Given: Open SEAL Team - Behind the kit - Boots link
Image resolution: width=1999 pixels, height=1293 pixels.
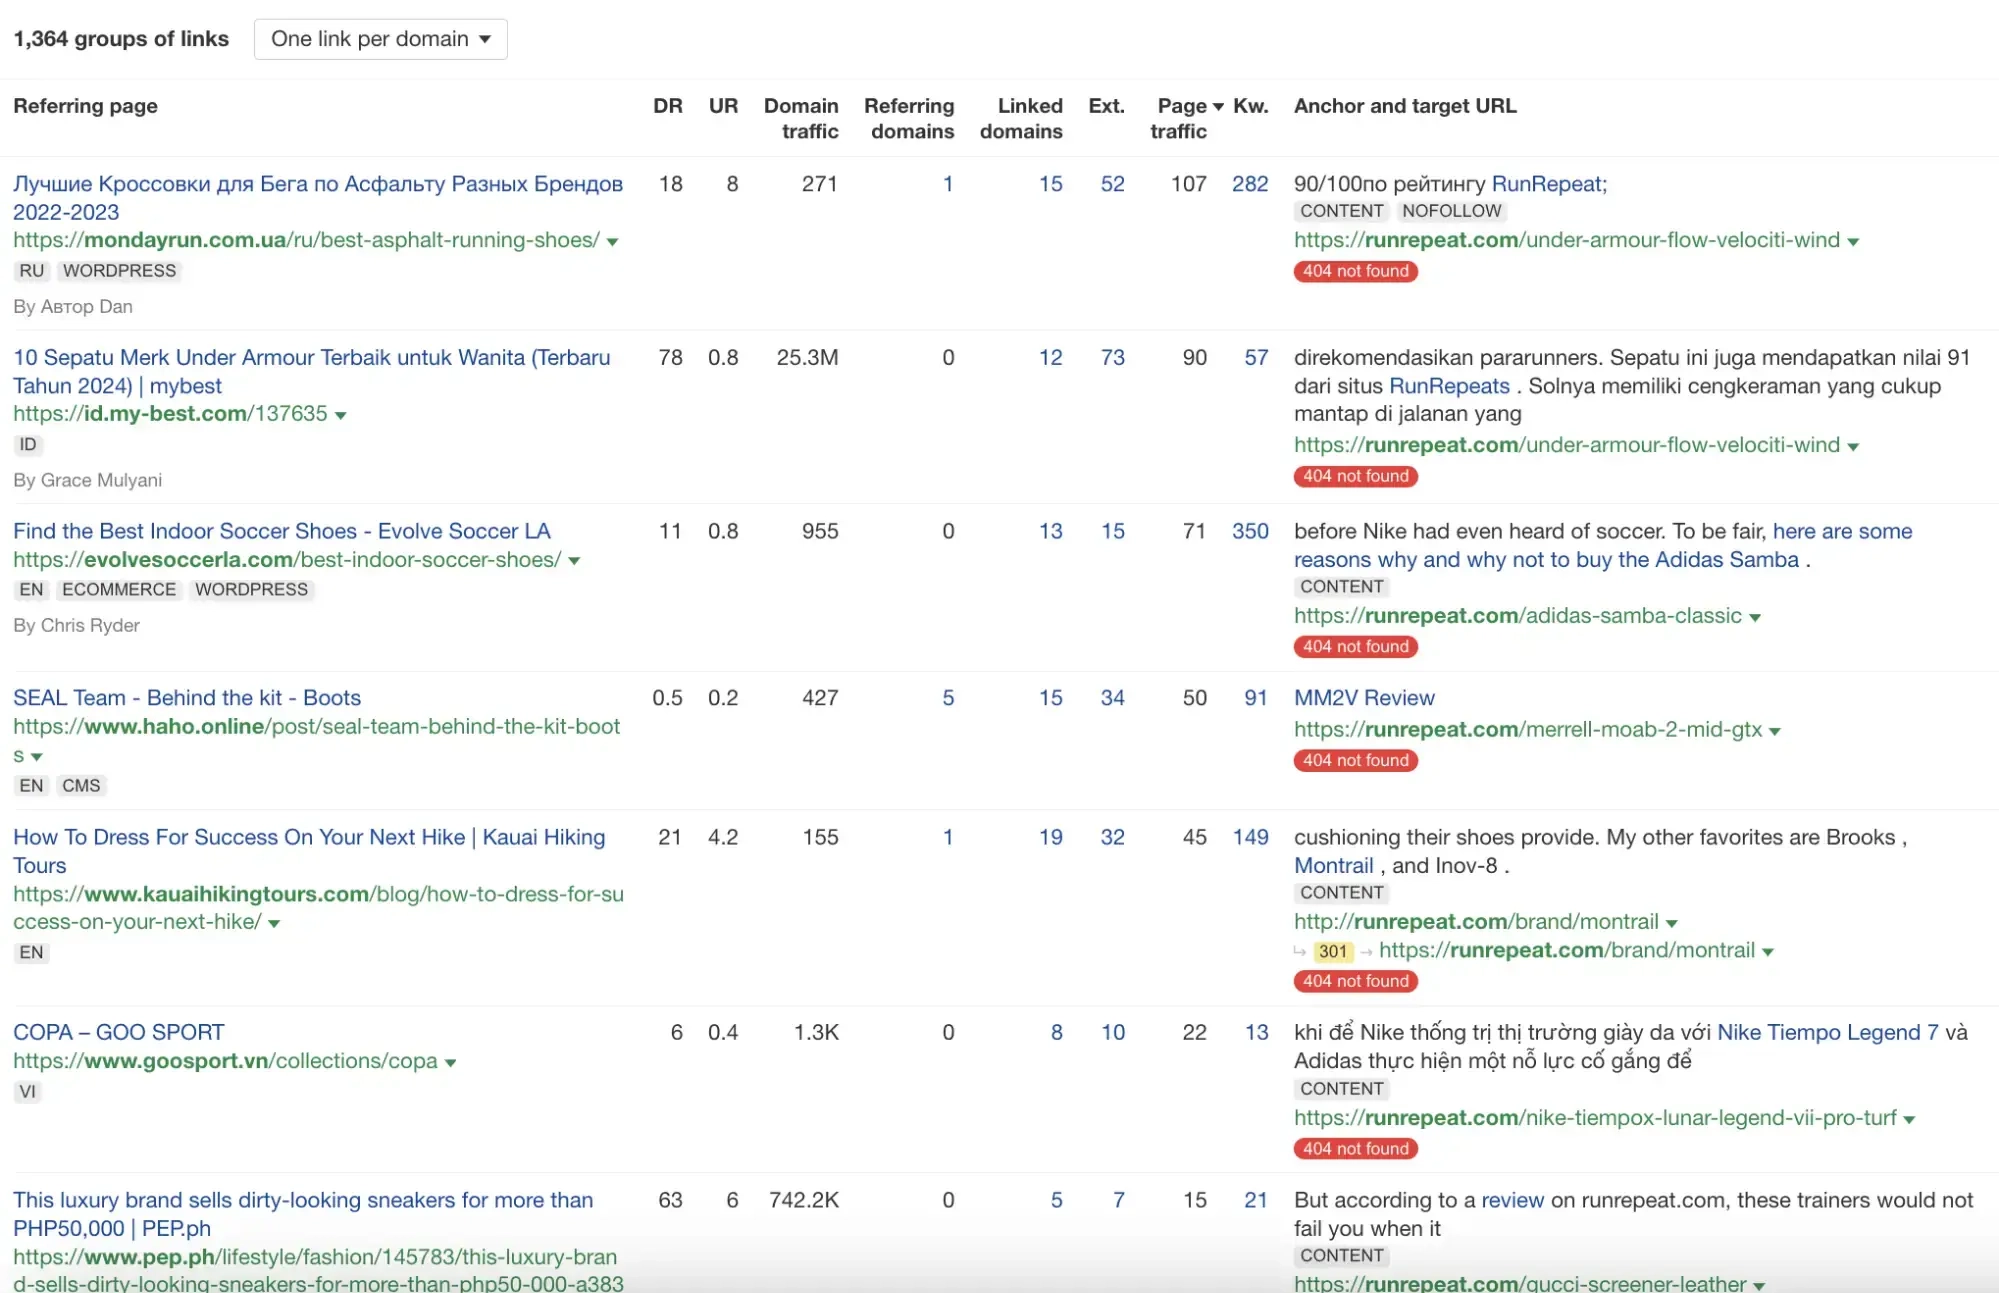Looking at the screenshot, I should pyautogui.click(x=187, y=698).
